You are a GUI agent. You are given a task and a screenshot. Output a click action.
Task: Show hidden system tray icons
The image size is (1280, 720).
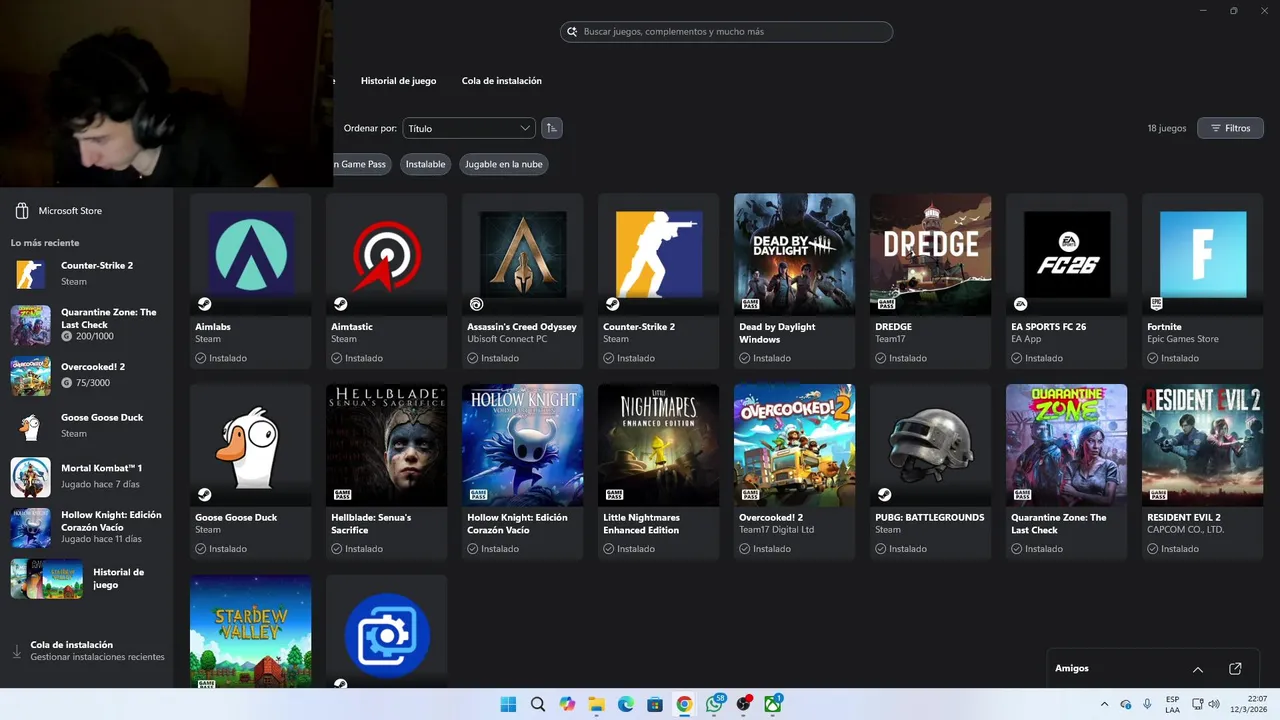[x=1104, y=704]
